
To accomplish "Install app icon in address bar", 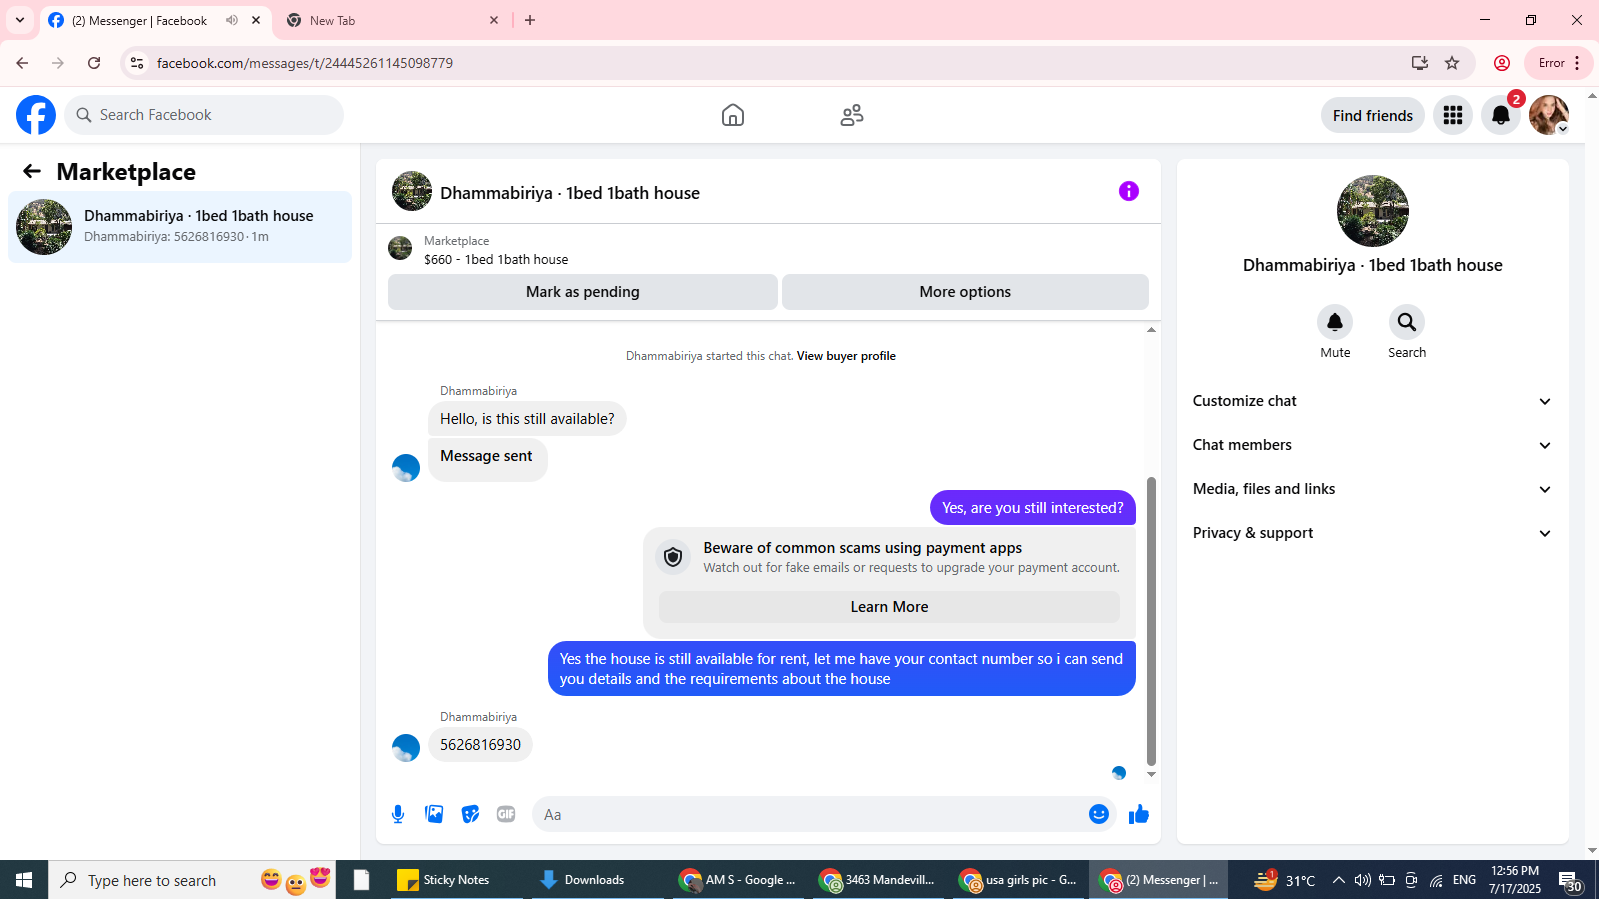I will (1419, 63).
